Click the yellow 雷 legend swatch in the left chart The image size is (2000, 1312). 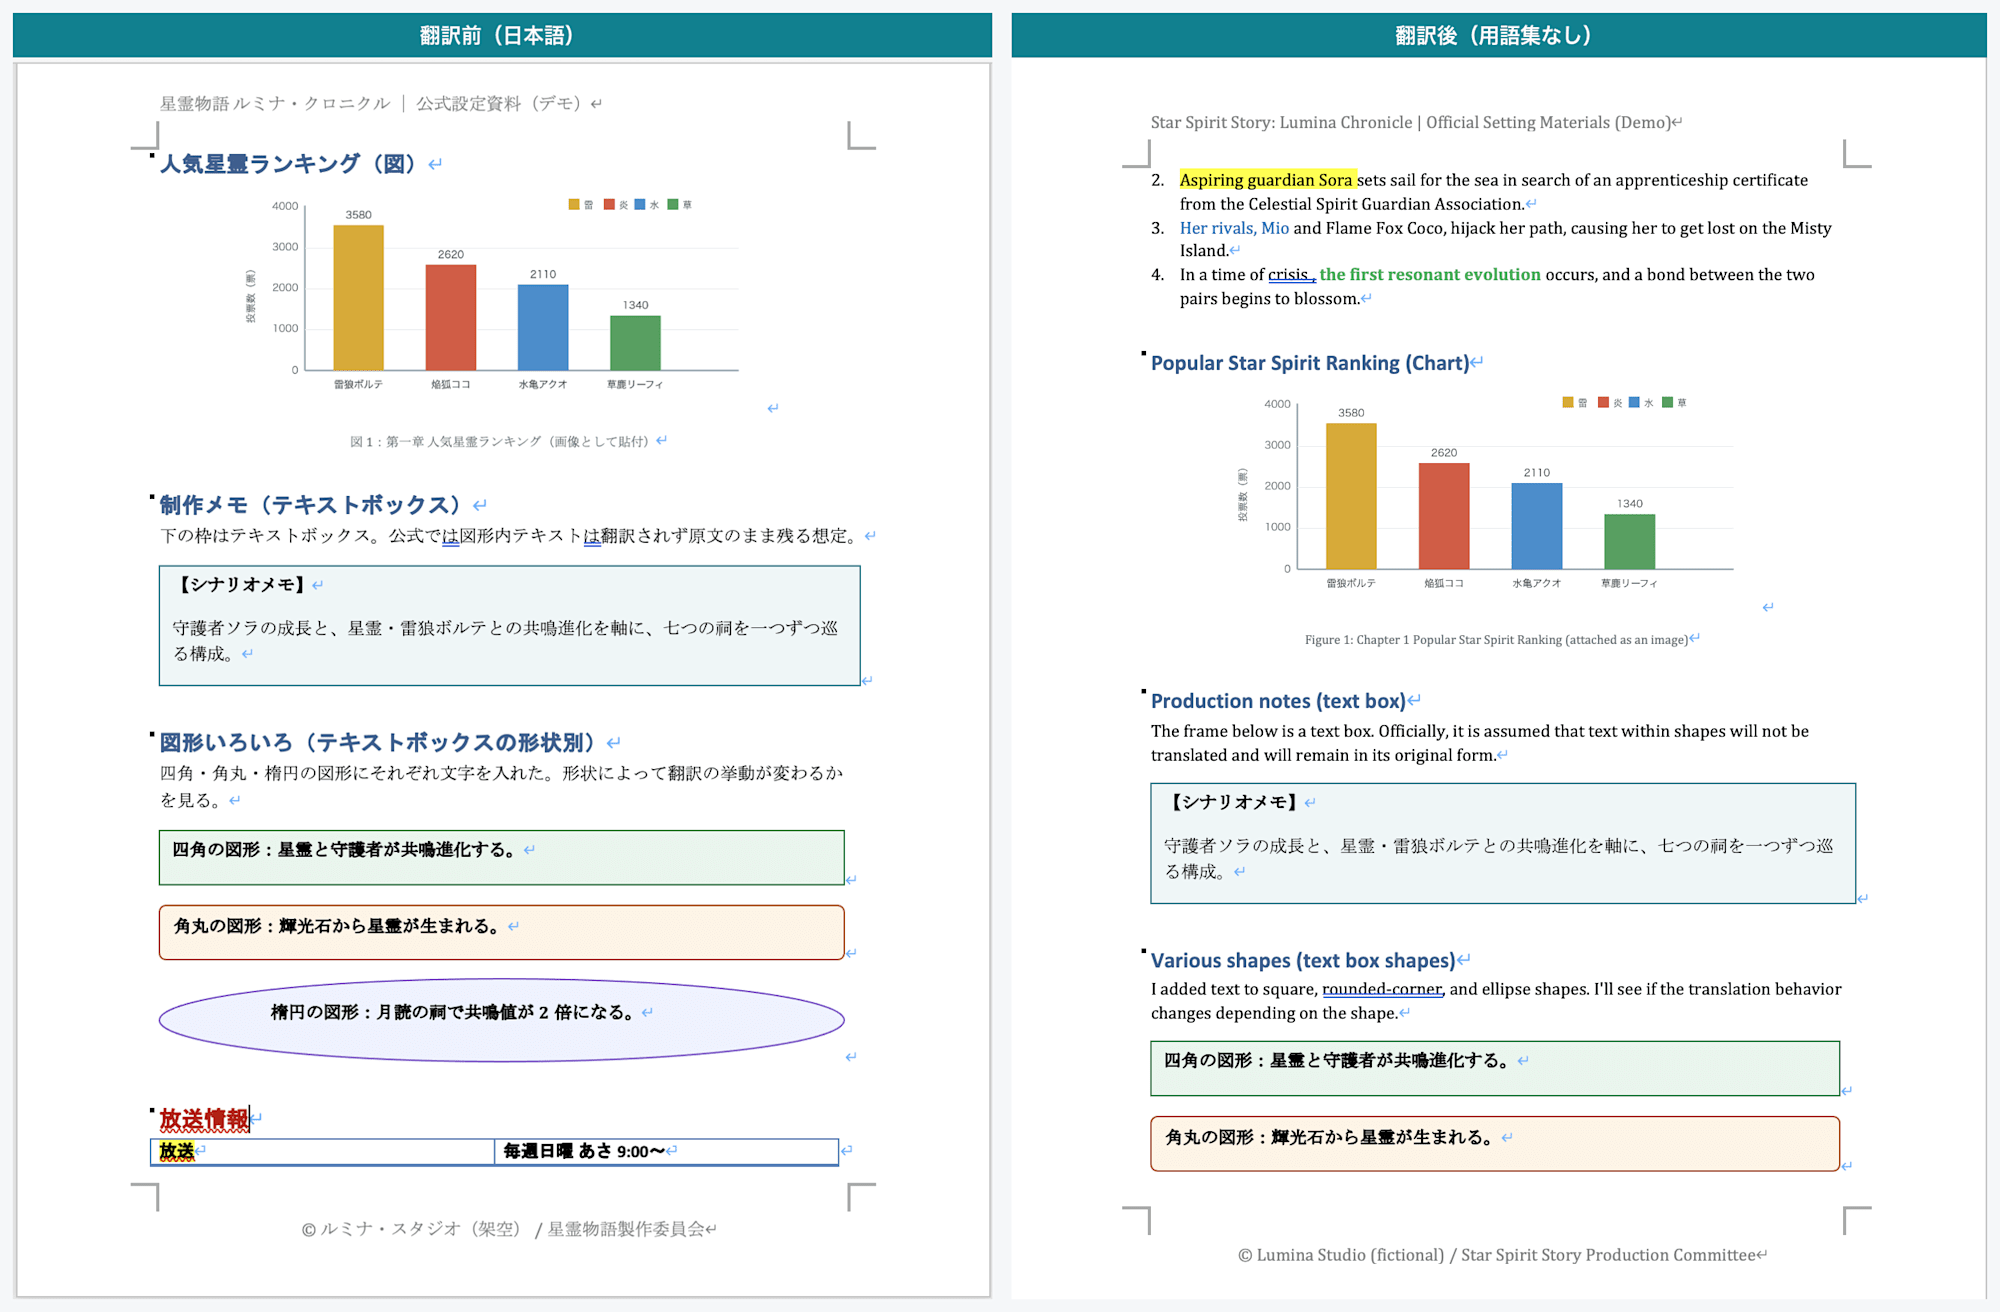574,204
